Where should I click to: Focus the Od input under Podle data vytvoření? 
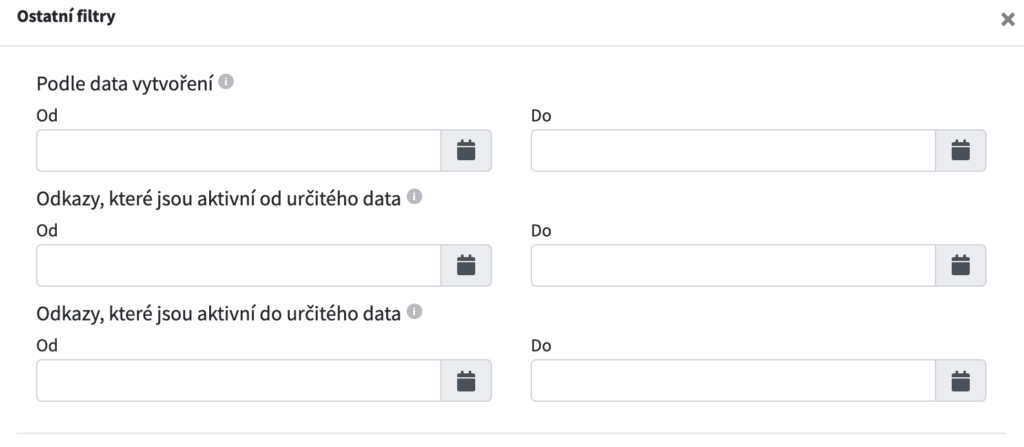(238, 150)
